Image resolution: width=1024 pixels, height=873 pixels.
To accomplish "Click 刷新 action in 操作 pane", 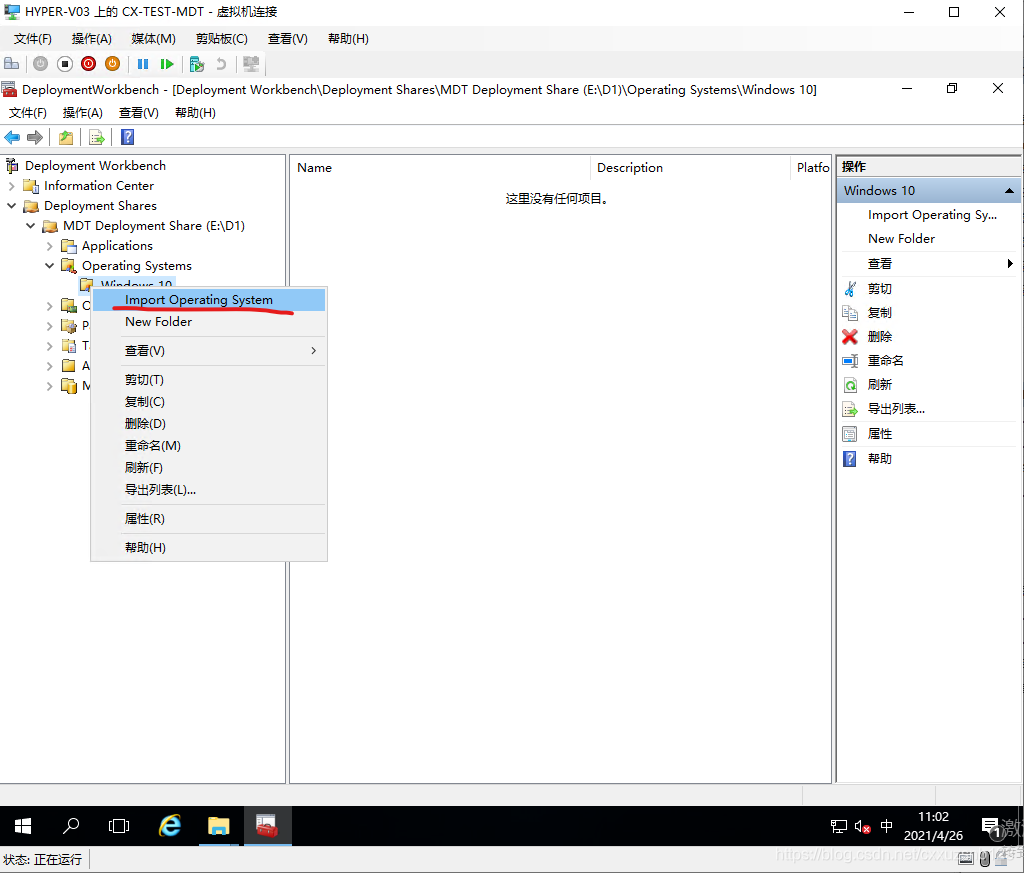I will coord(879,385).
